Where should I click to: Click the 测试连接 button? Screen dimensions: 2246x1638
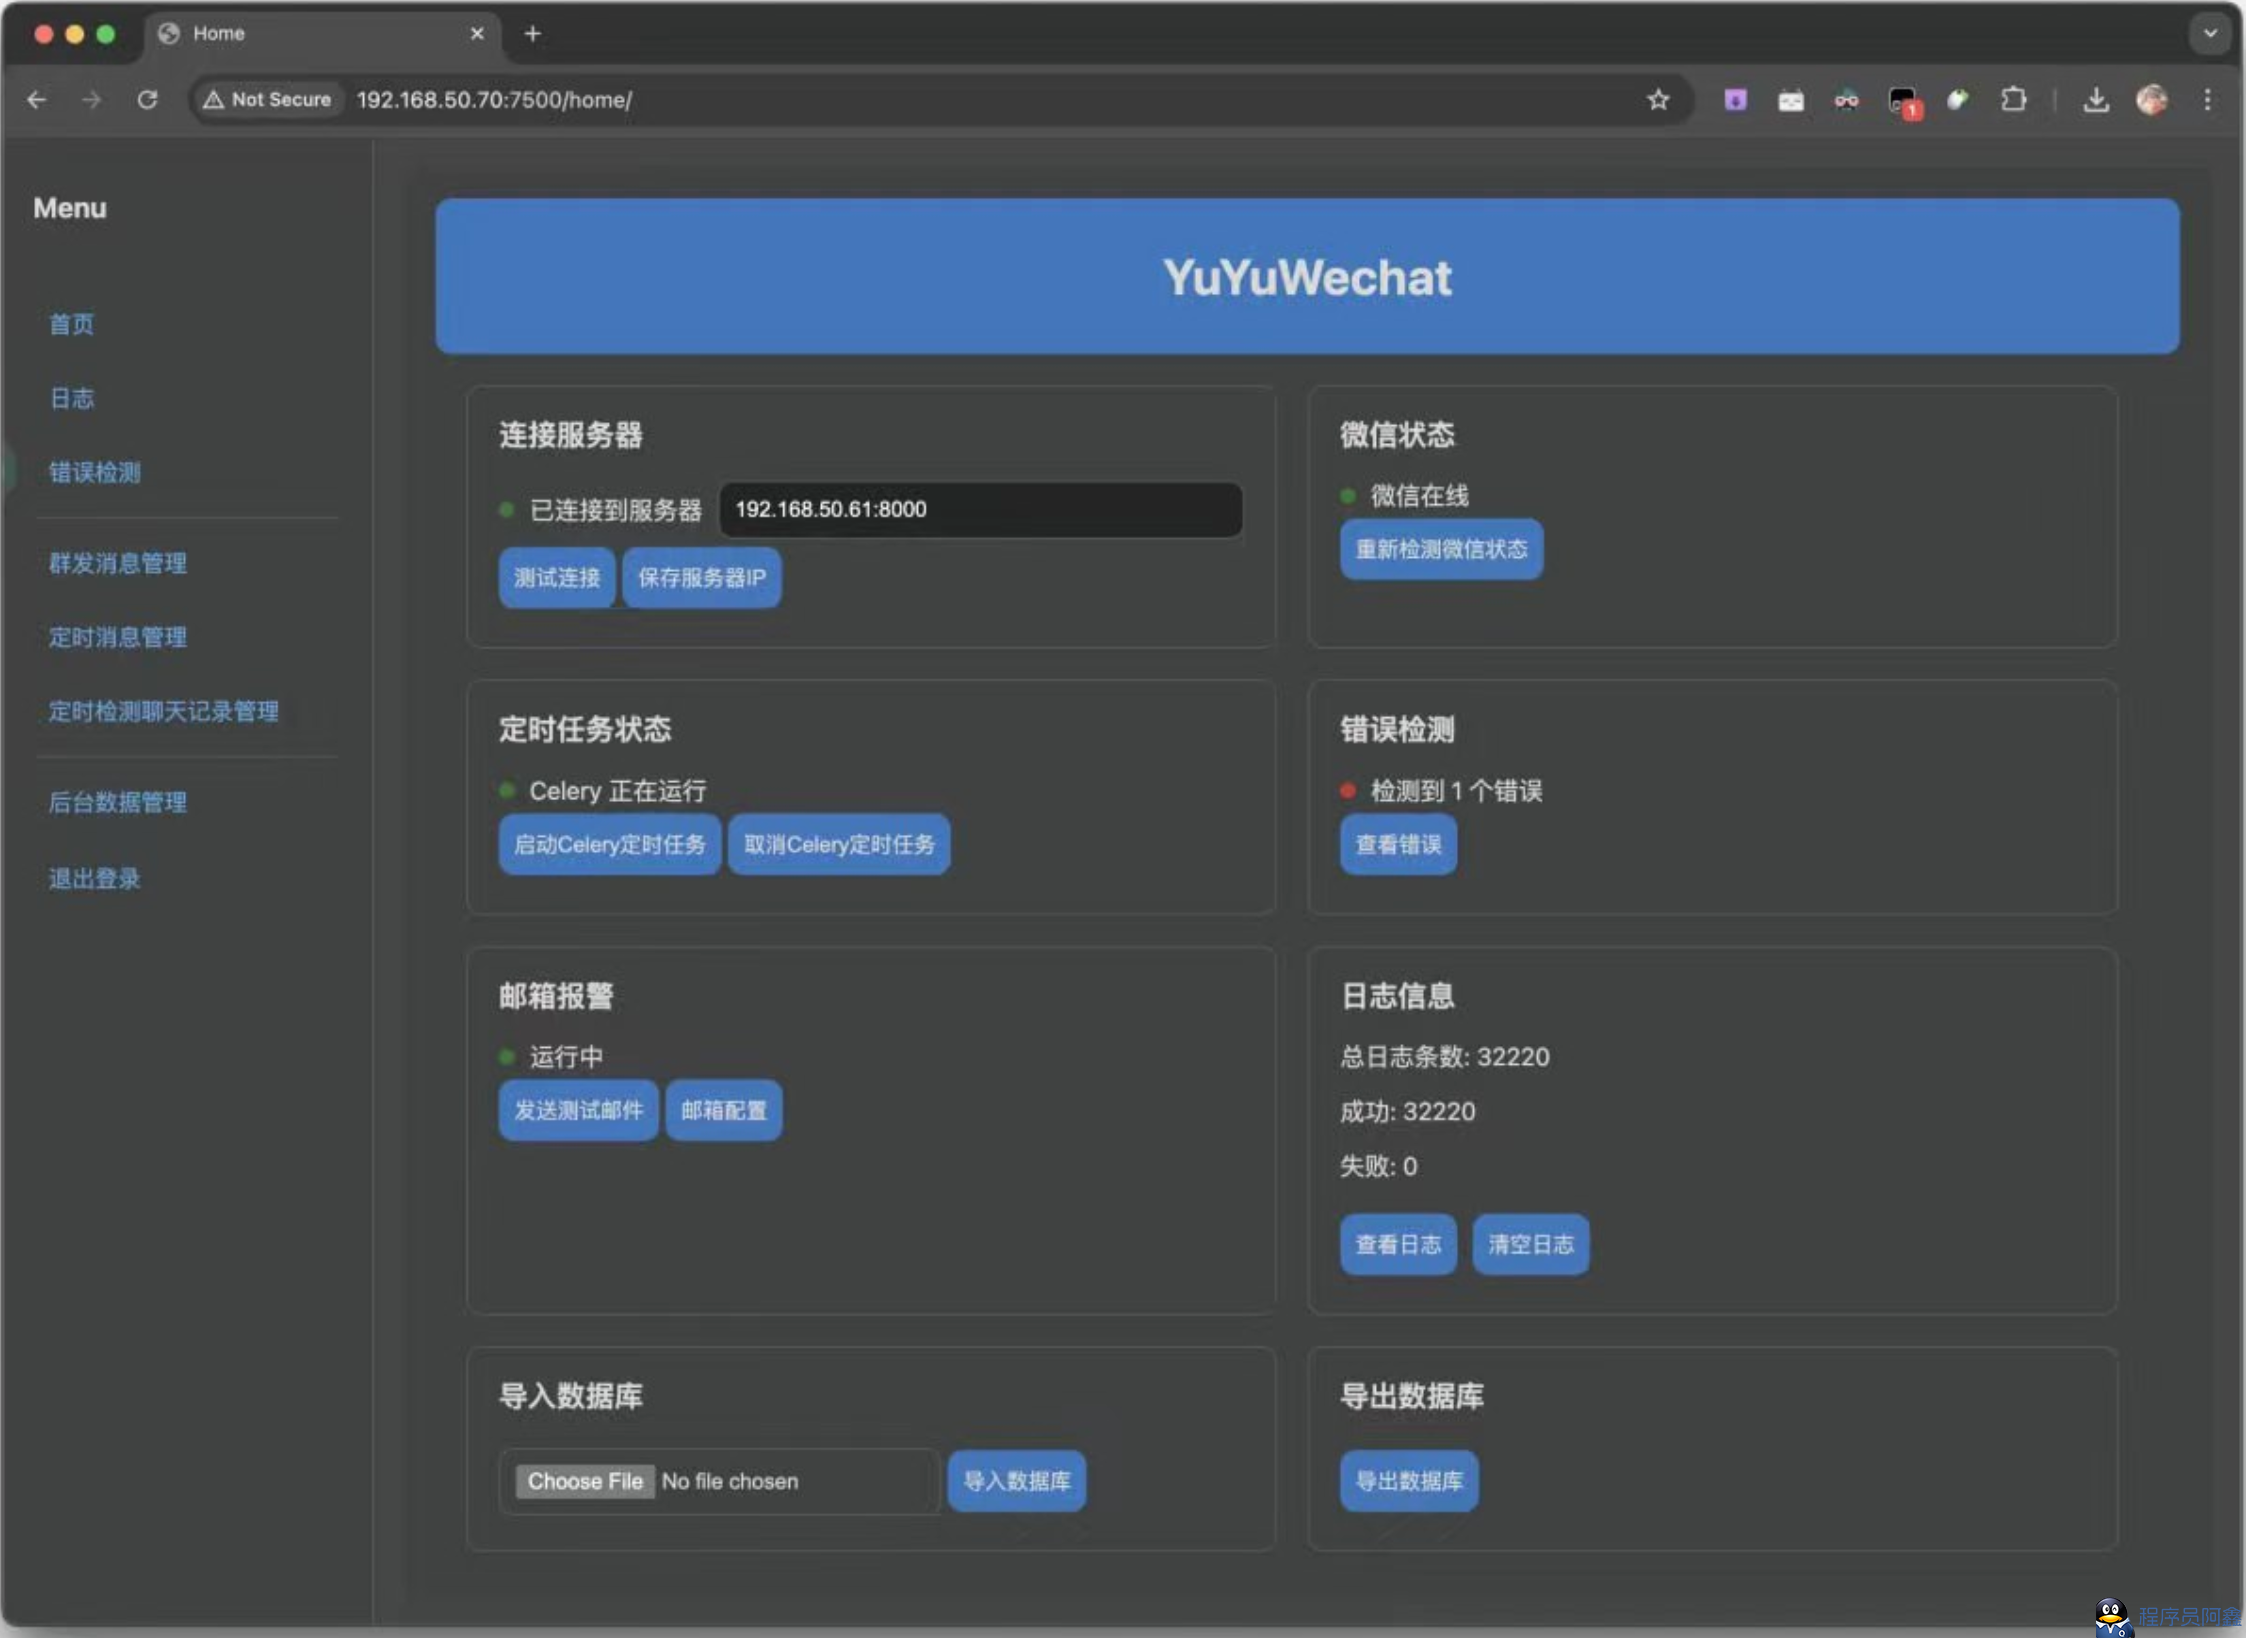[x=557, y=577]
